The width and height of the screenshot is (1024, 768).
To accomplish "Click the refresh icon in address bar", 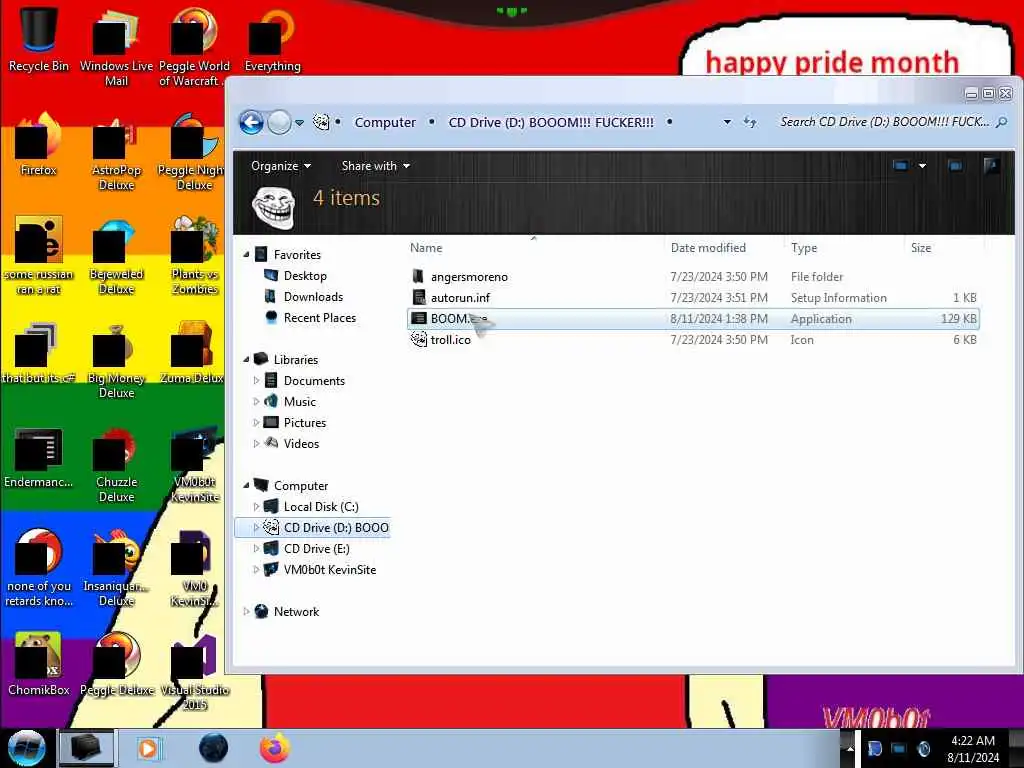I will (750, 122).
